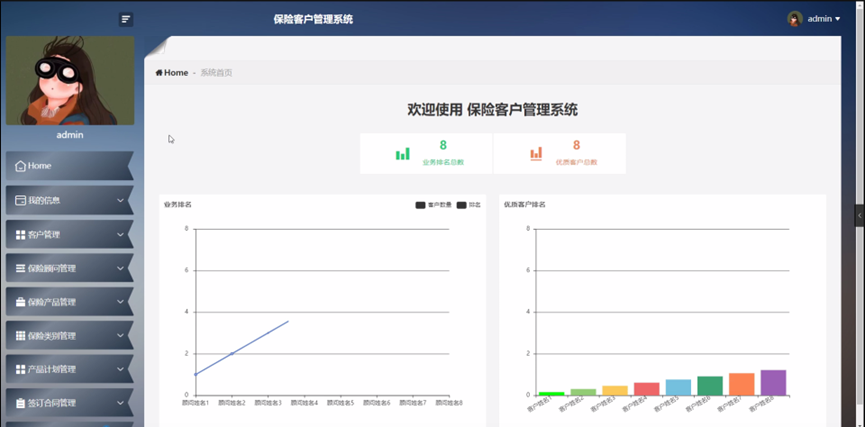Open the 我的信息 menu label
The width and height of the screenshot is (865, 427).
click(x=44, y=200)
